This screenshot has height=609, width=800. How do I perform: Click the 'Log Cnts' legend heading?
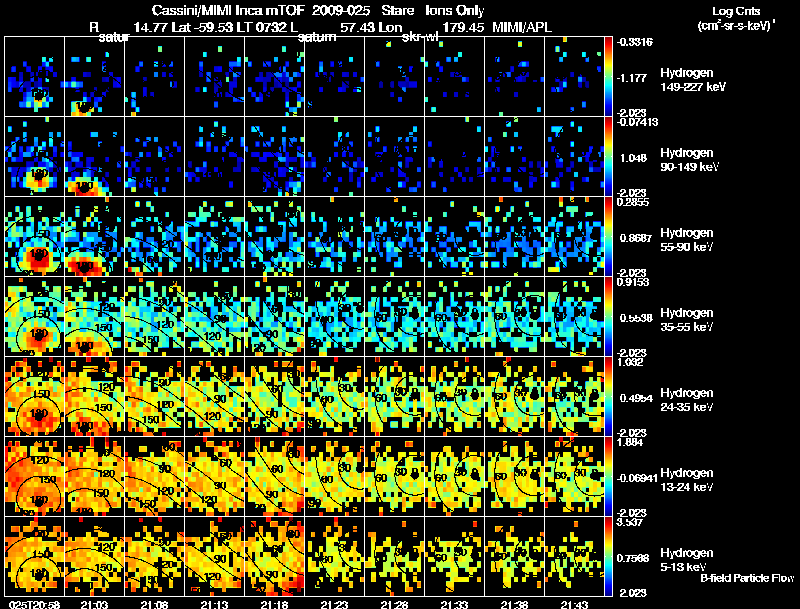736,12
